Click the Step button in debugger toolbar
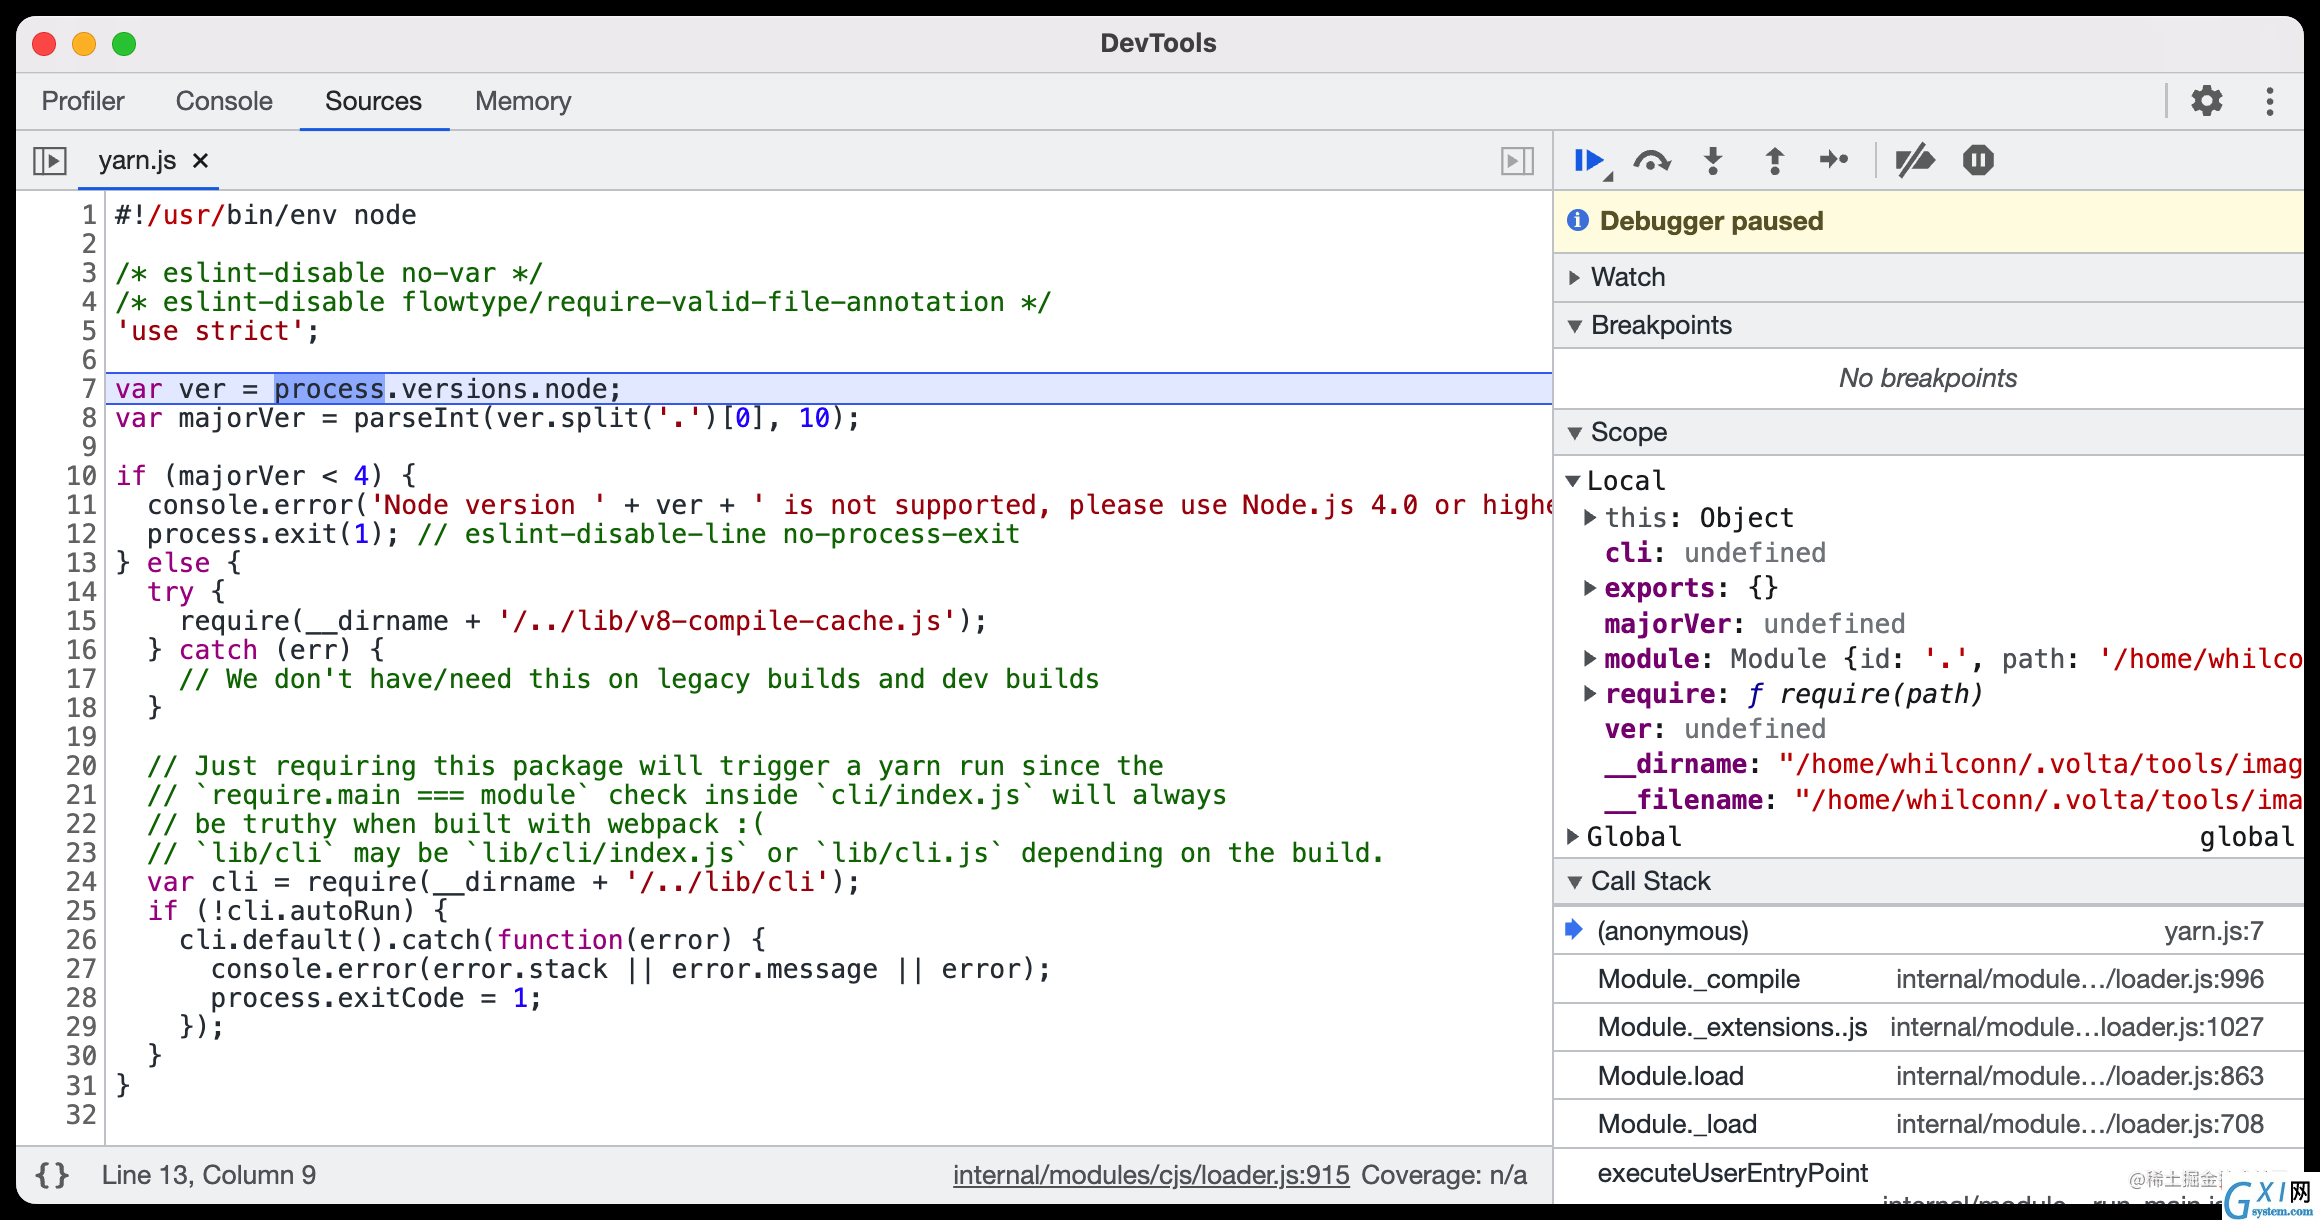 coord(1834,160)
